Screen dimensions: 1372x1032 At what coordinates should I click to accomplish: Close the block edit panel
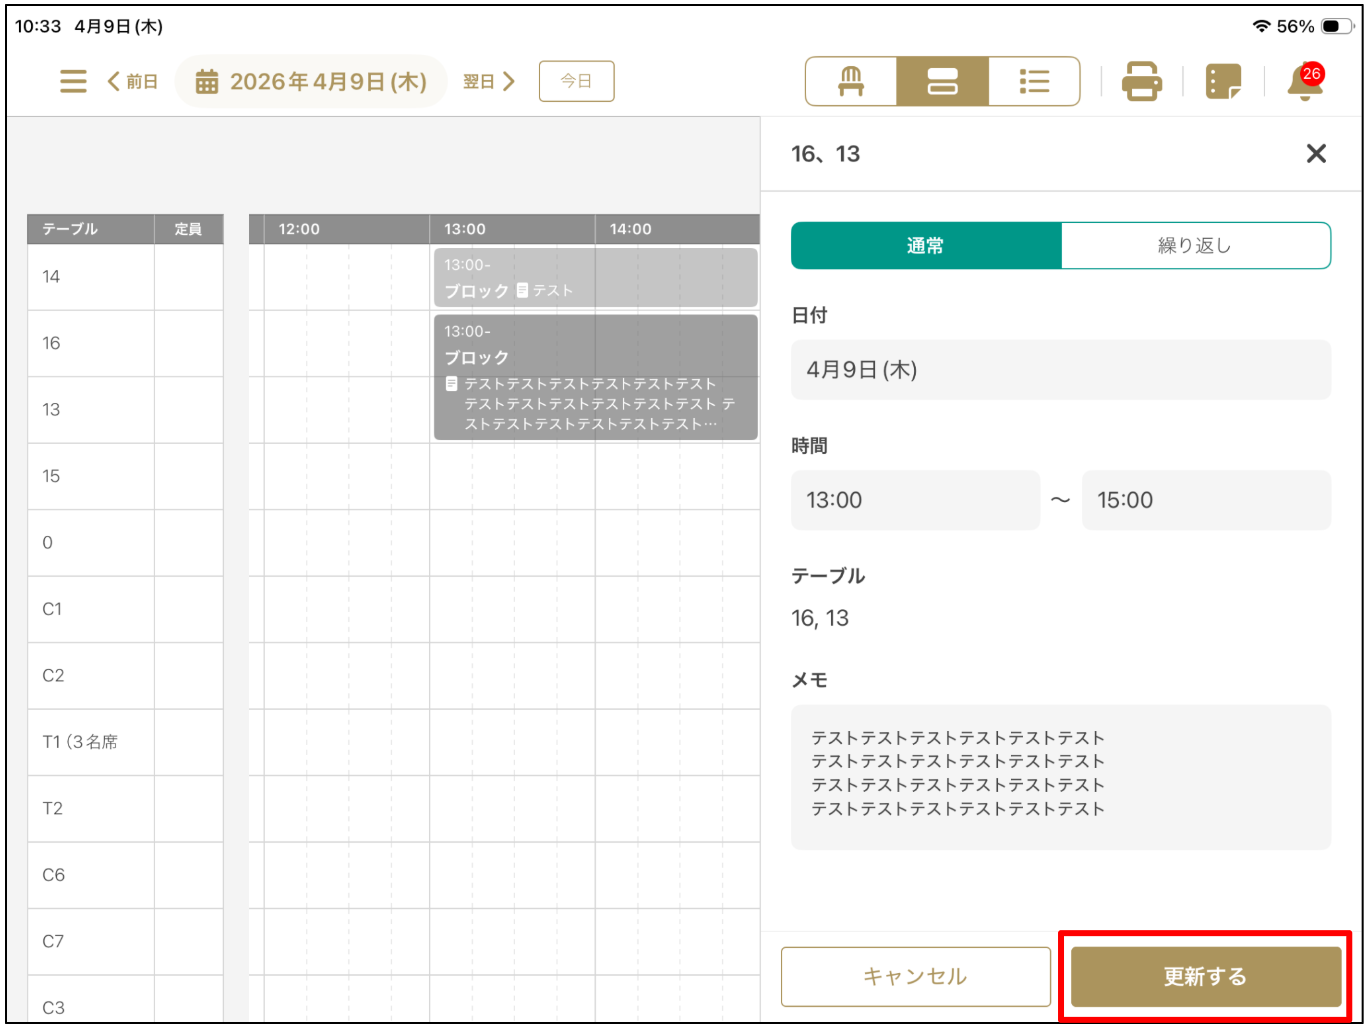(1316, 153)
